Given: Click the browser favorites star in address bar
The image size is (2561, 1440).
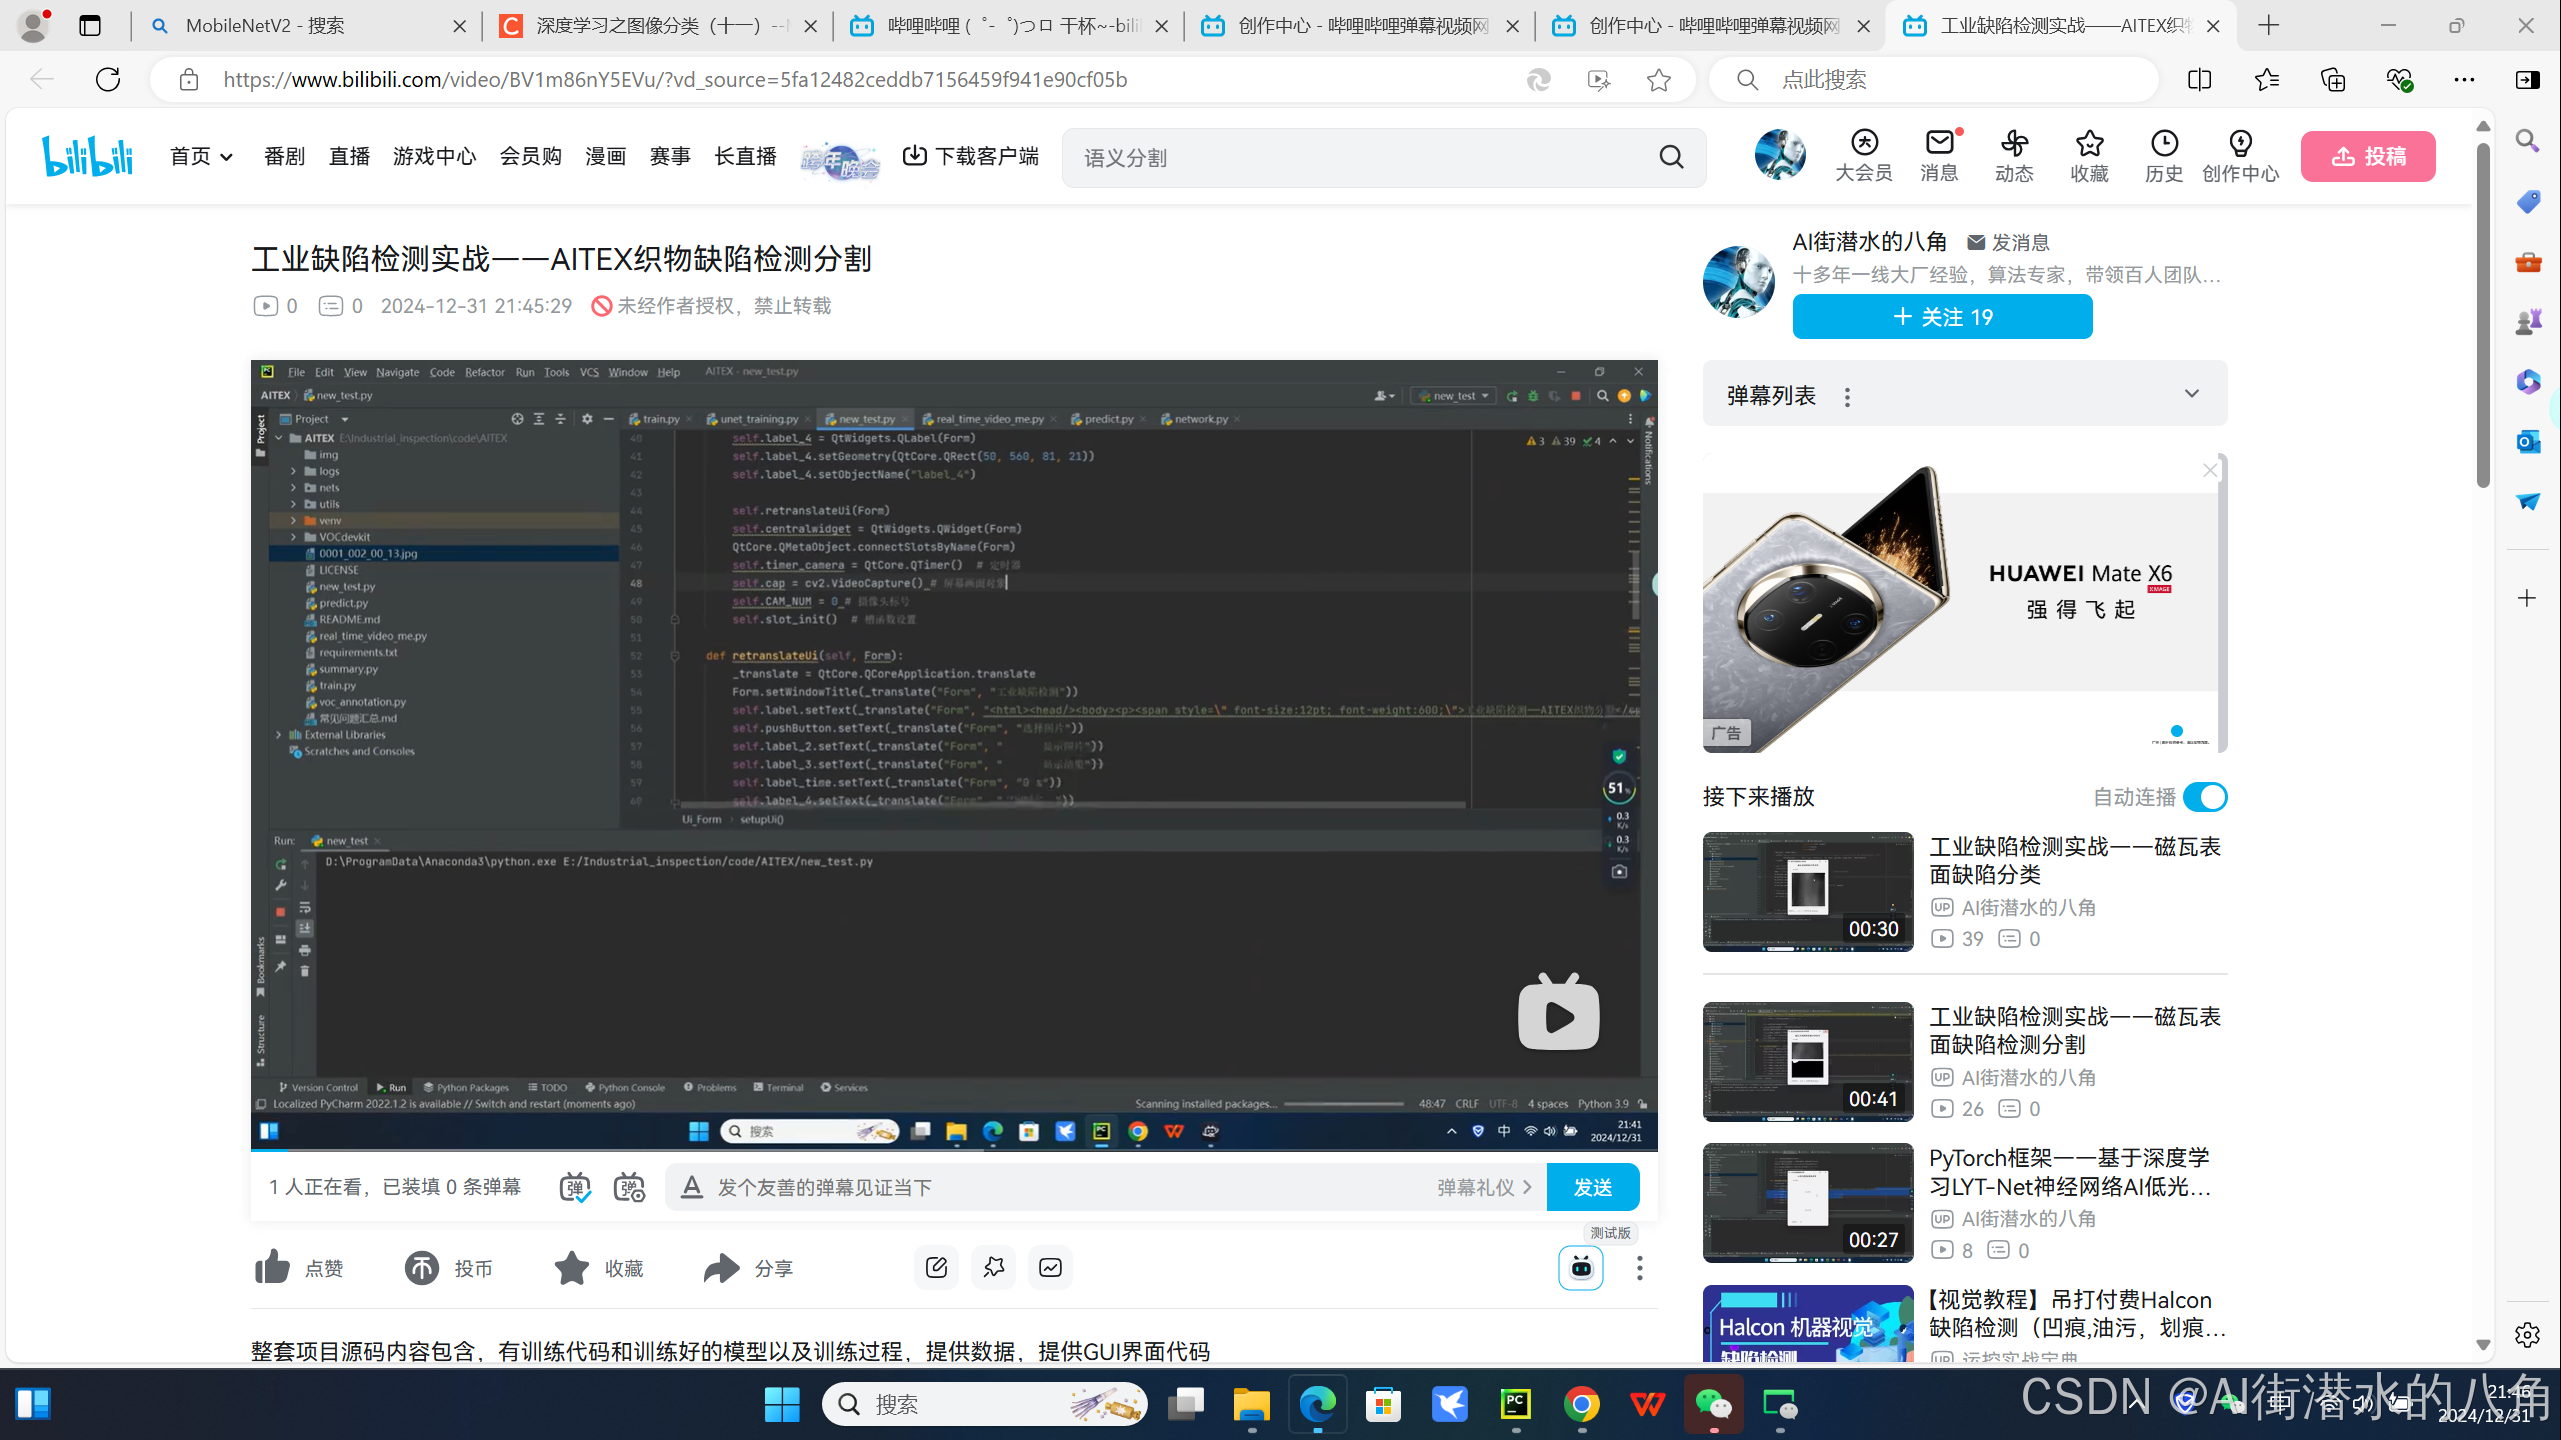Looking at the screenshot, I should (1659, 80).
